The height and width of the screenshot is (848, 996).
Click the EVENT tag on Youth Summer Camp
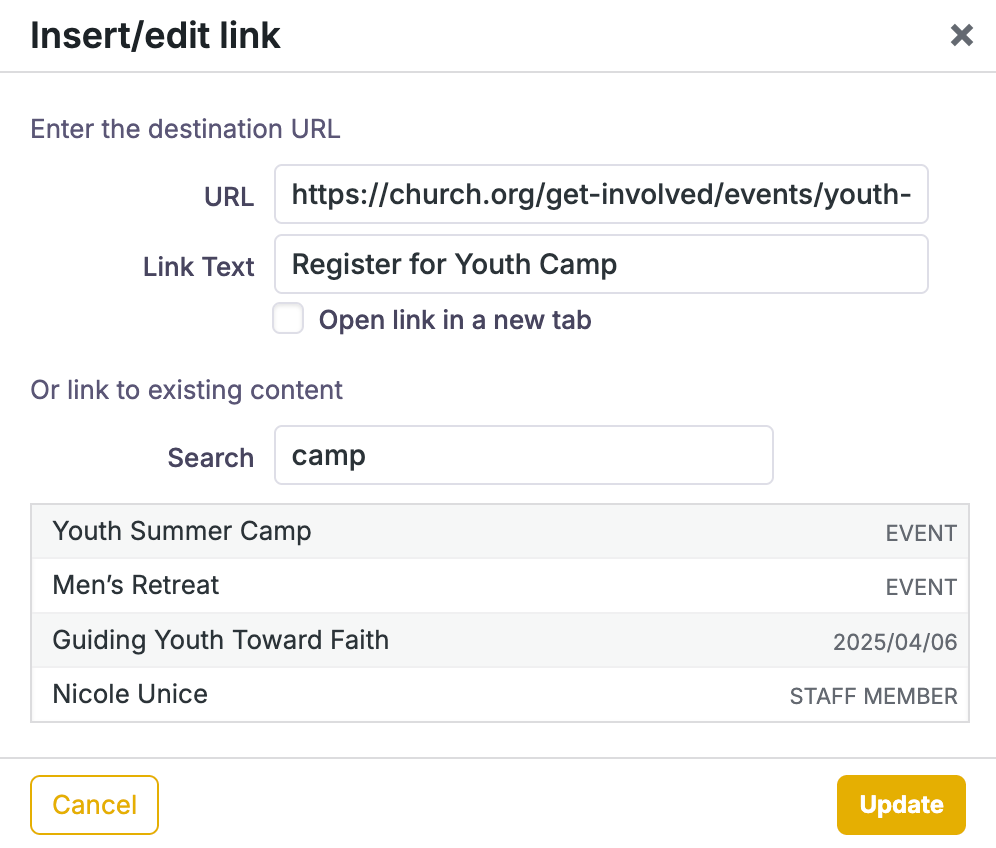[x=921, y=533]
